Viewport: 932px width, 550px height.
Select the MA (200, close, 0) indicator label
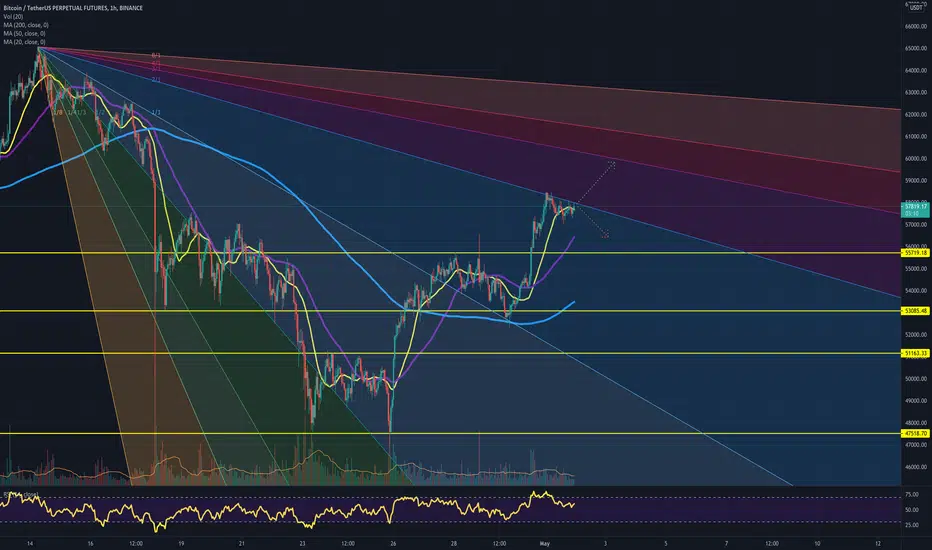point(26,25)
